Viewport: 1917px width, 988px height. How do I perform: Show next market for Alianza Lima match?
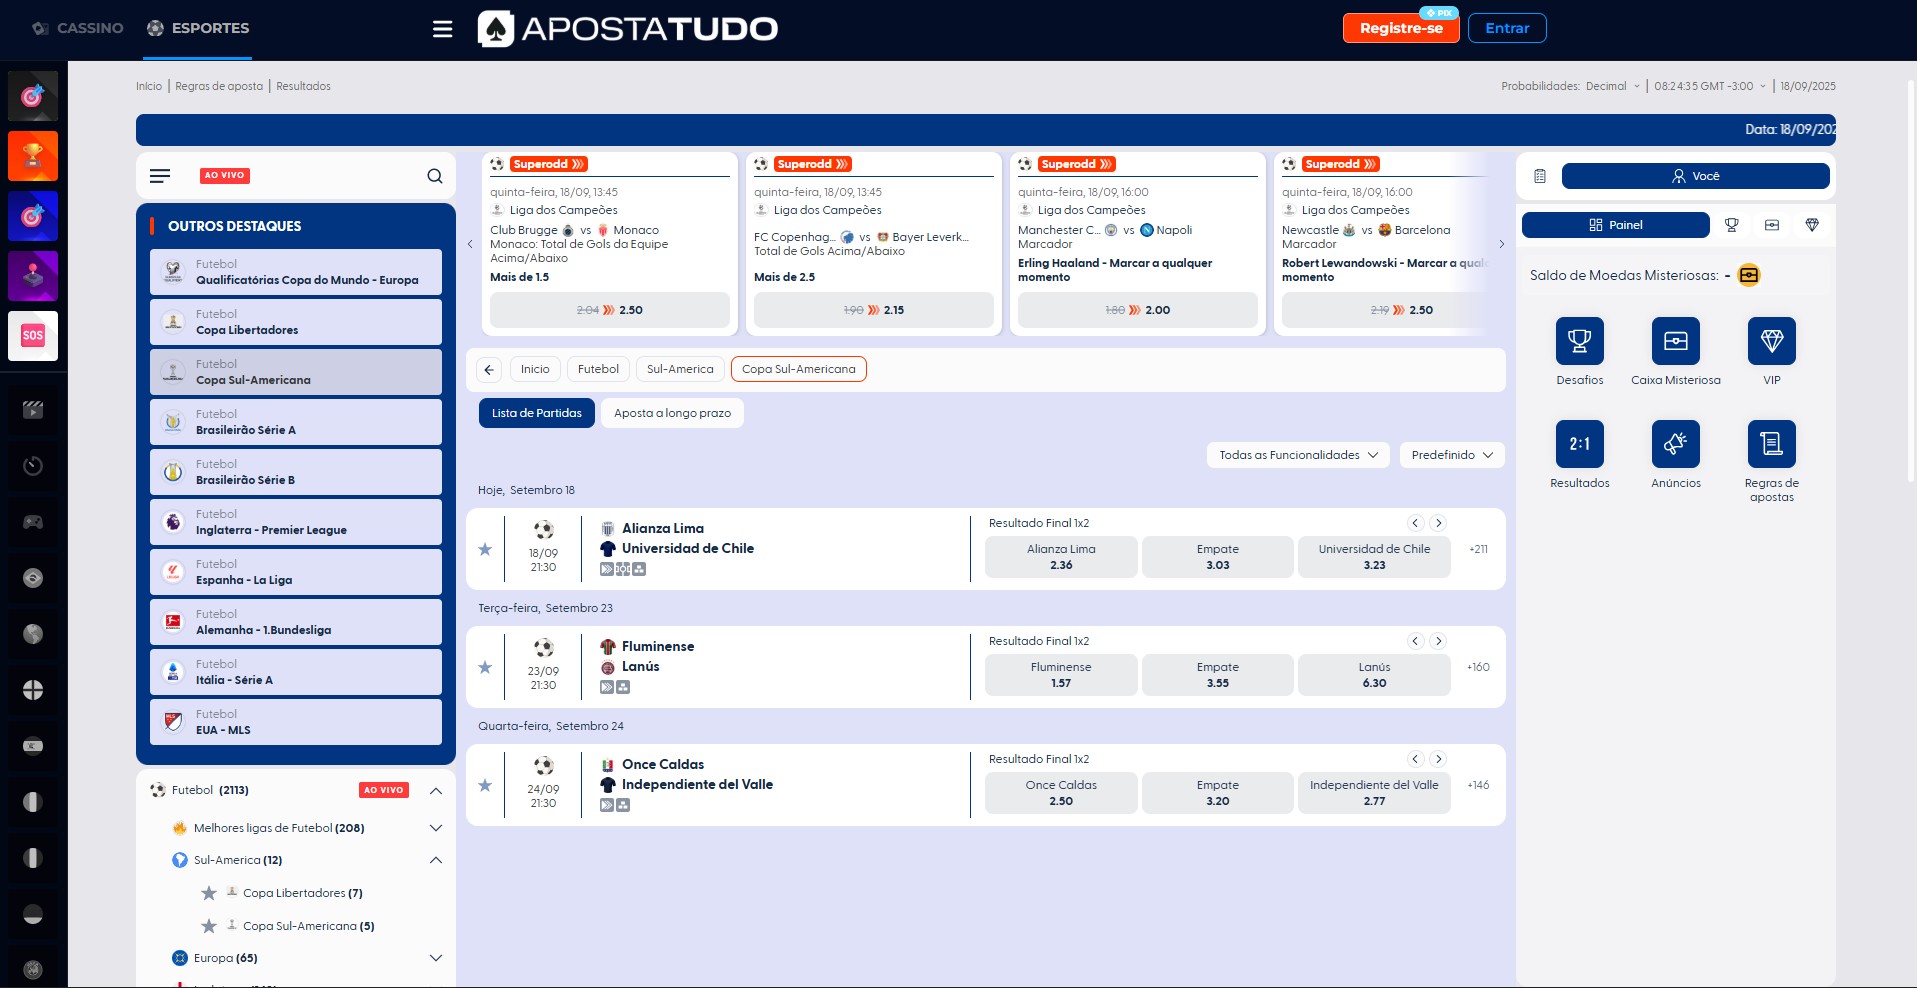tap(1438, 523)
